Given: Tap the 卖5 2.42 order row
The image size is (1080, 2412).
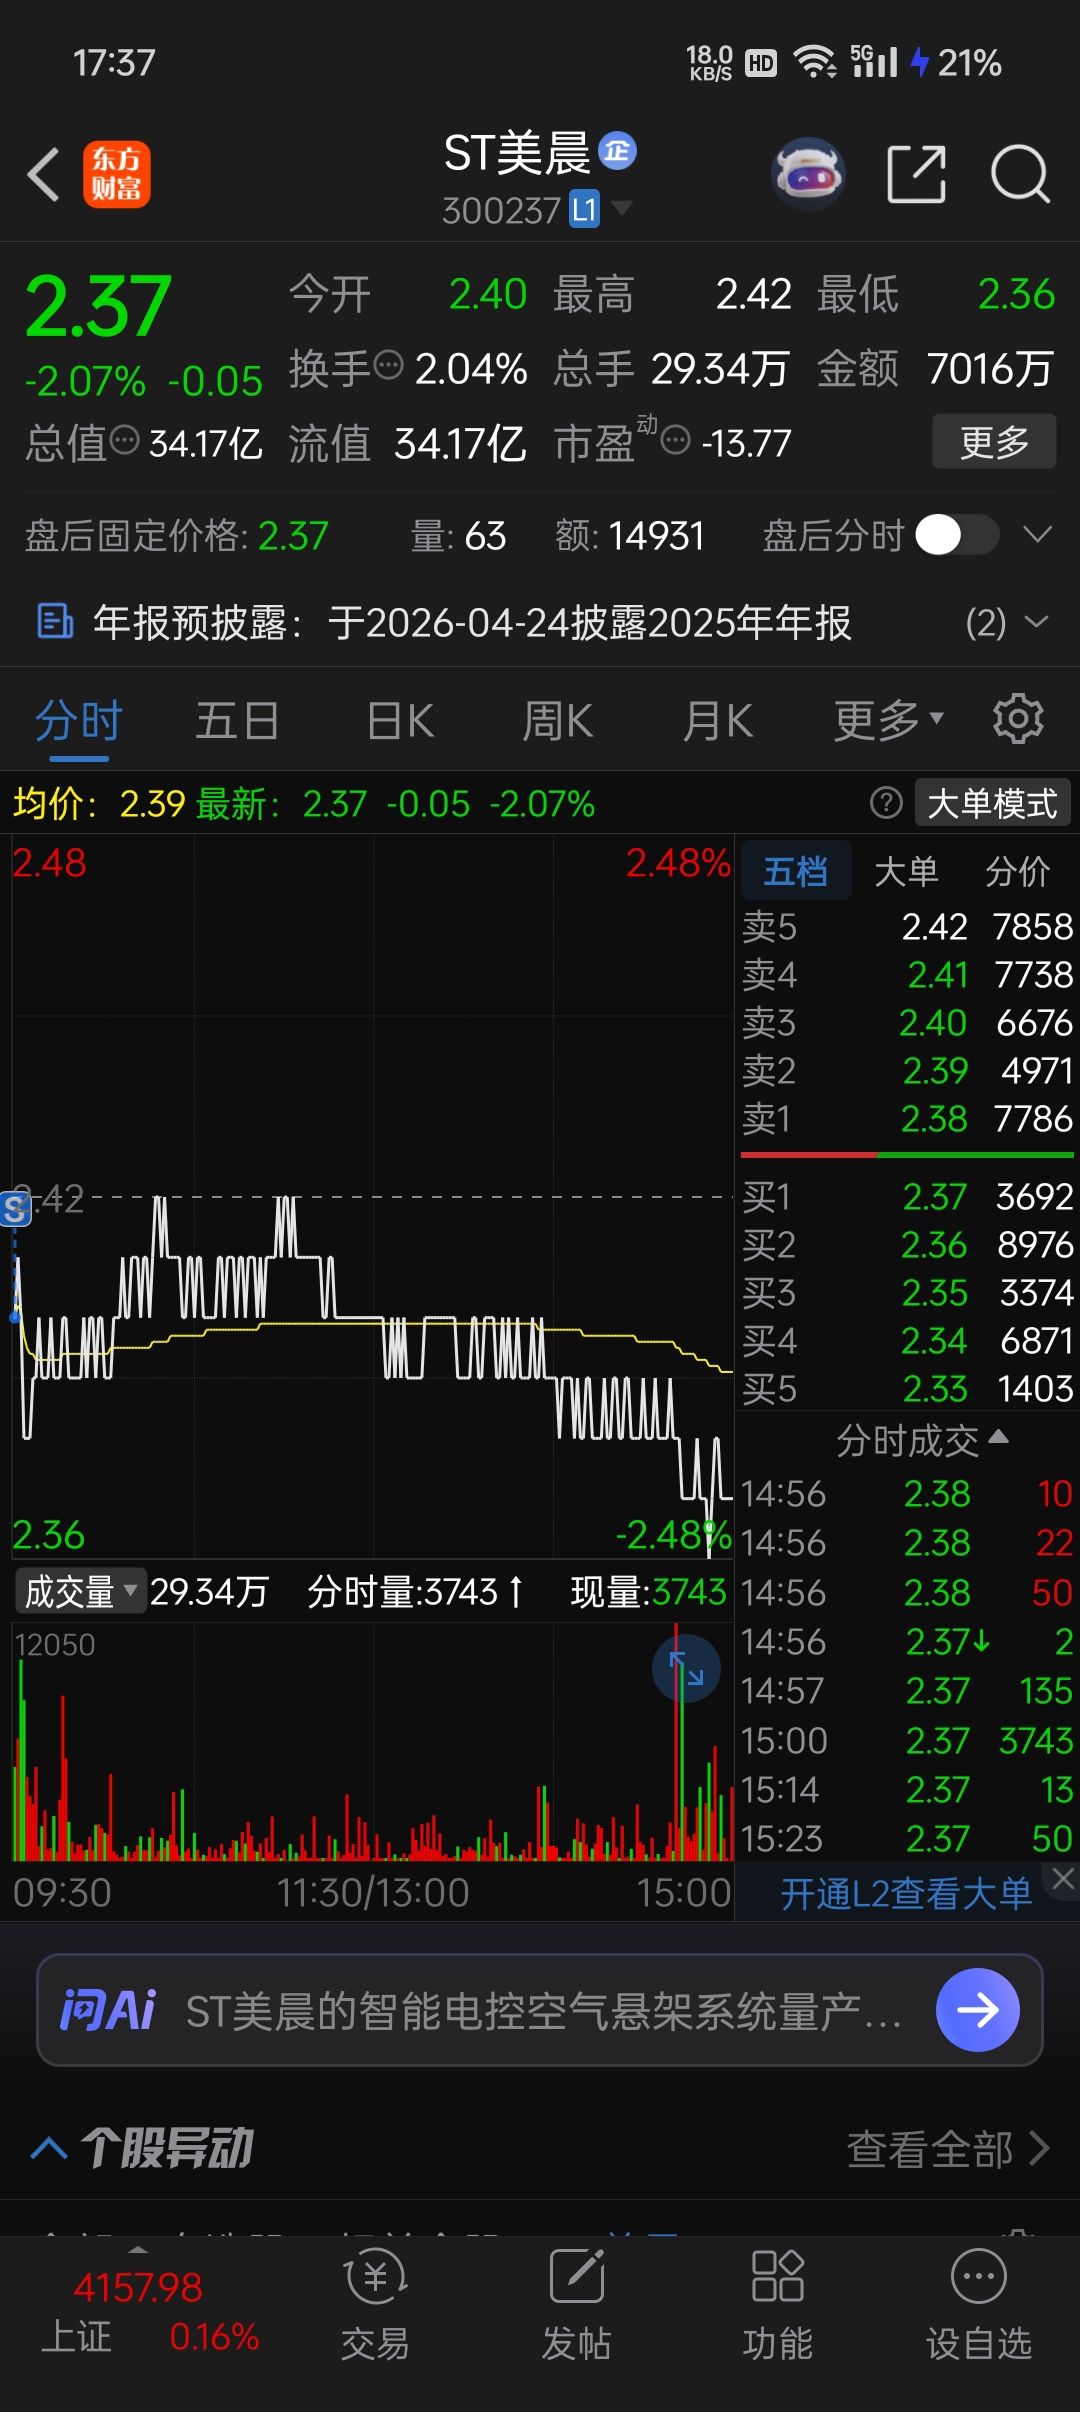Looking at the screenshot, I should point(907,927).
